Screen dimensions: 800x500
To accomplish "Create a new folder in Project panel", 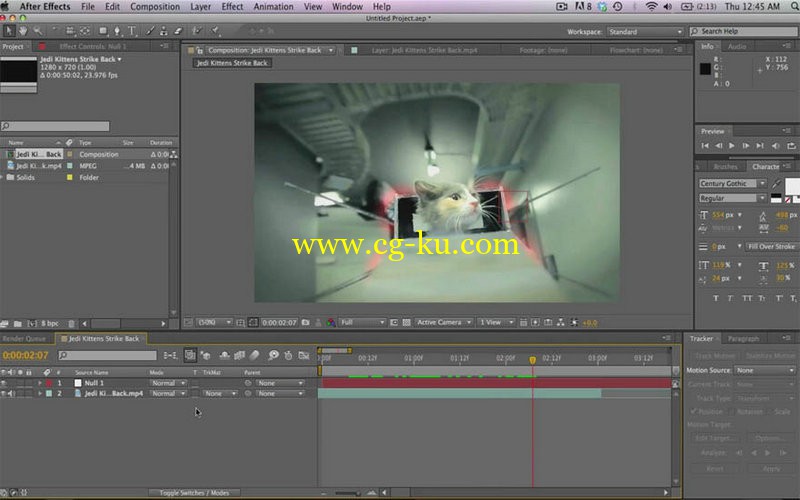I will 18,323.
